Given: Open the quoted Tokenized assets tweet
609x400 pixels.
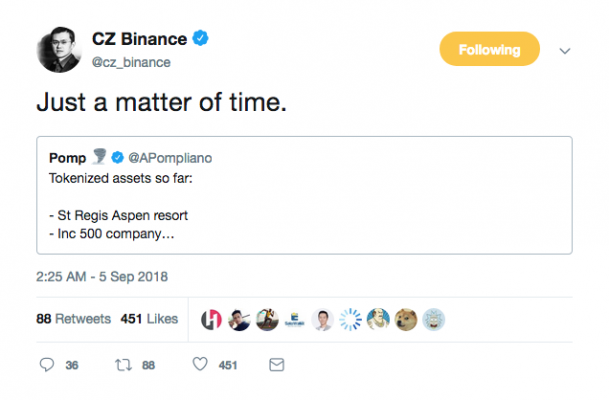Looking at the screenshot, I should (x=304, y=195).
